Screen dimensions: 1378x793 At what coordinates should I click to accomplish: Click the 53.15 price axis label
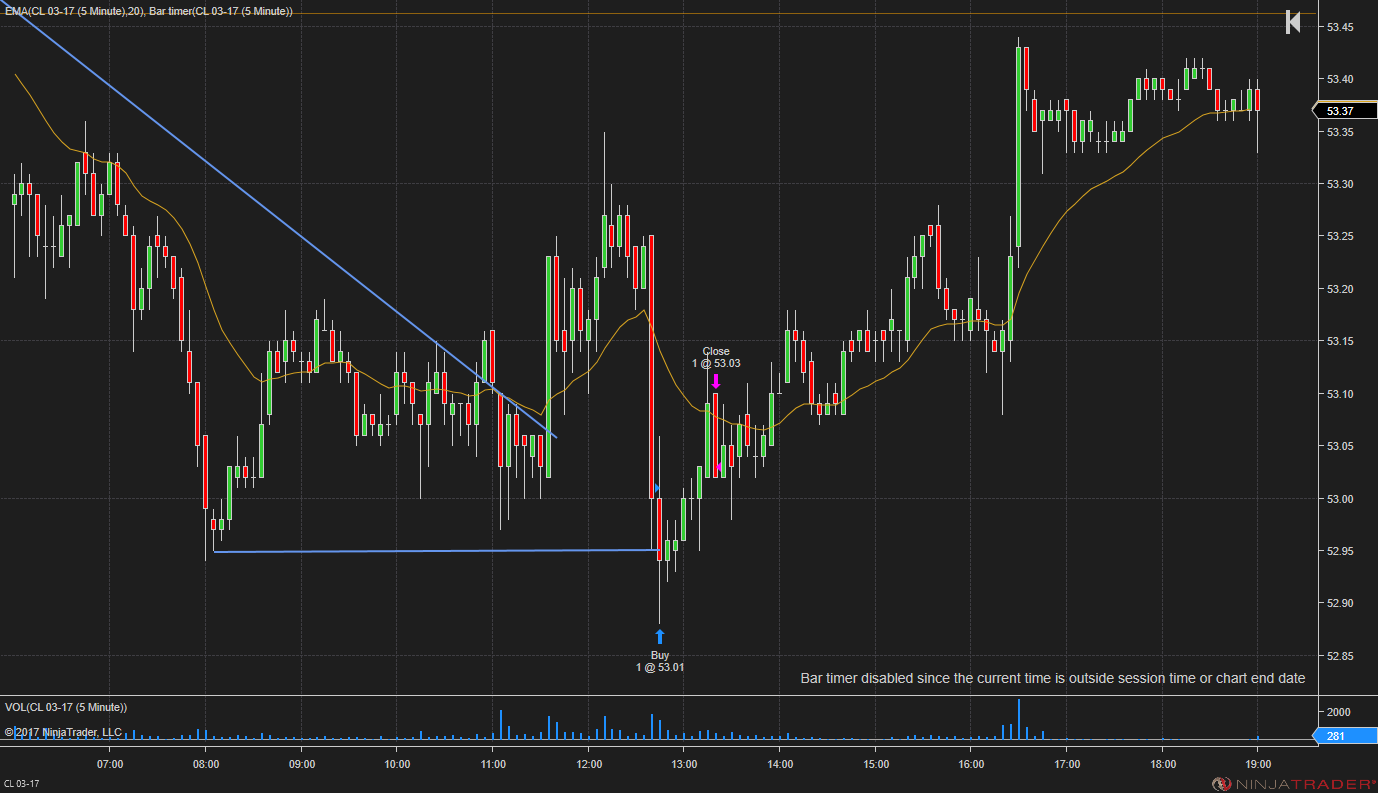point(1339,342)
